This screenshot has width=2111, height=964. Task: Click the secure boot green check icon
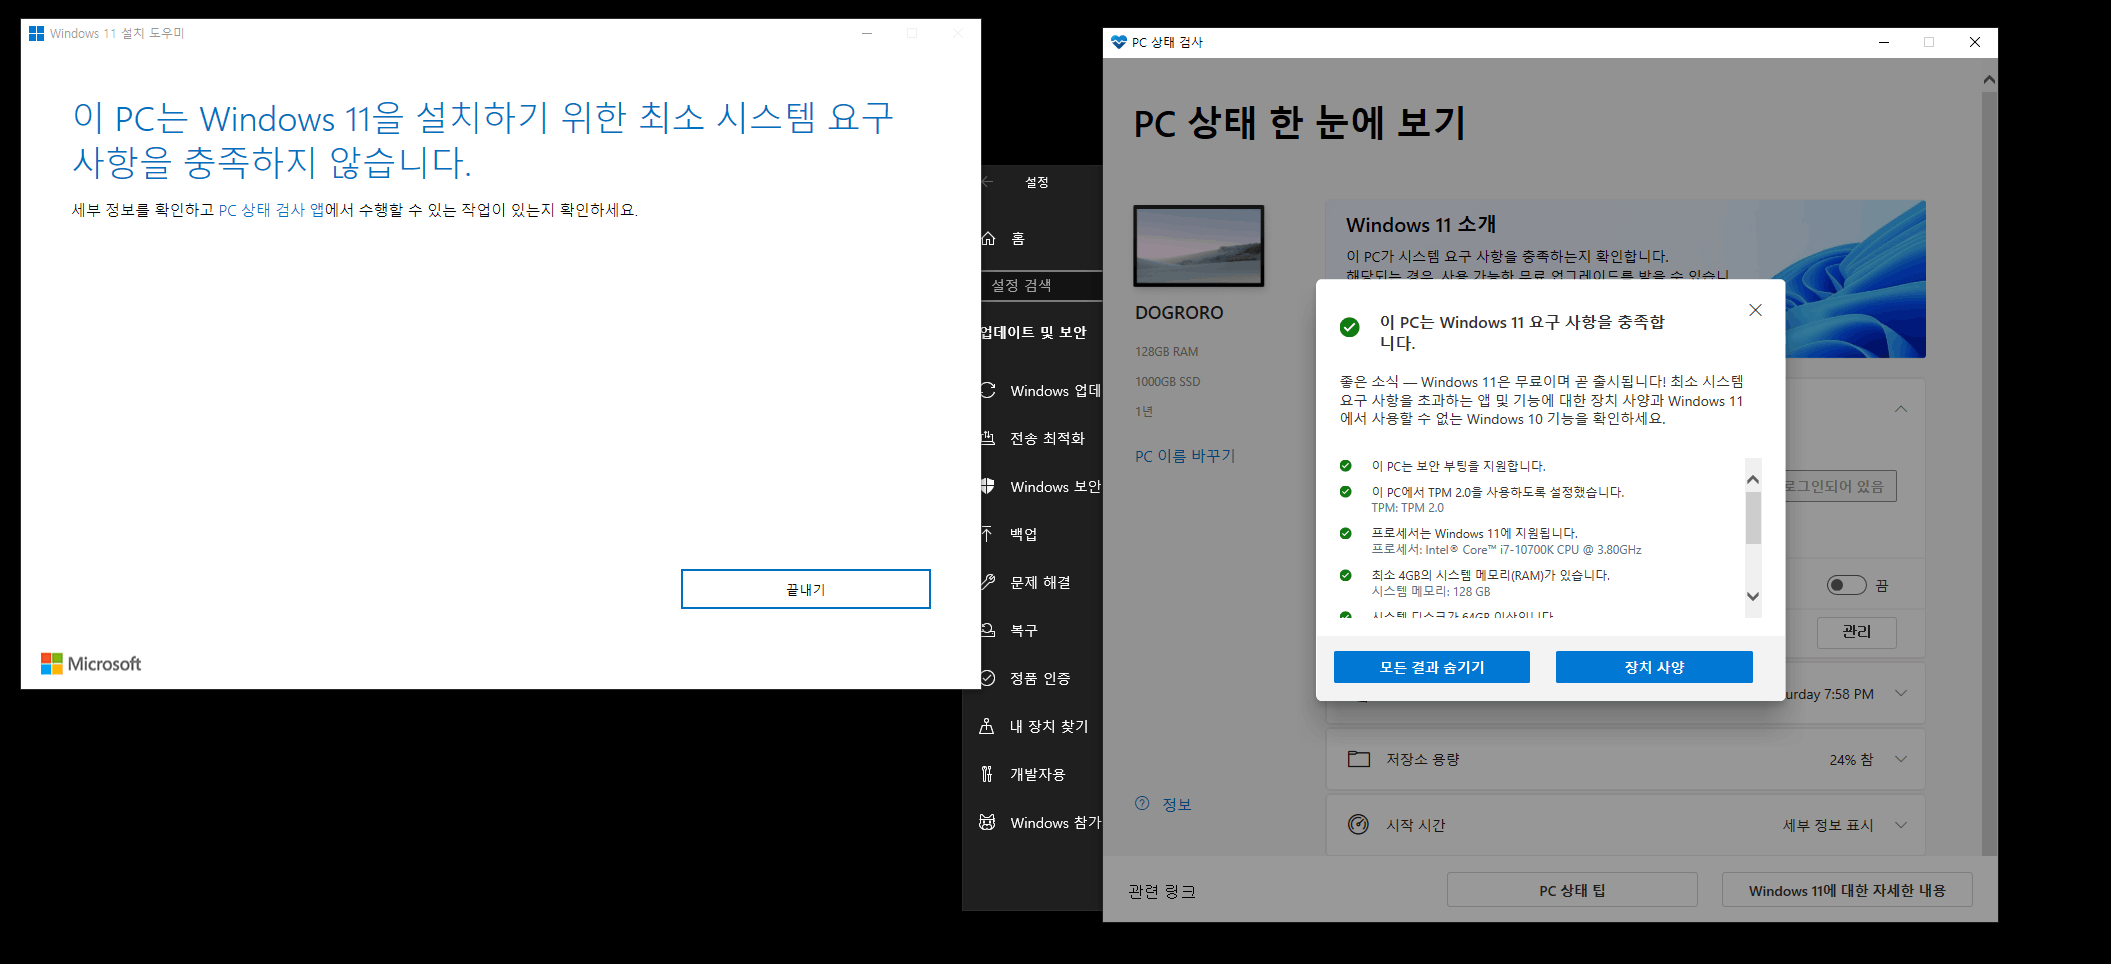(x=1346, y=466)
